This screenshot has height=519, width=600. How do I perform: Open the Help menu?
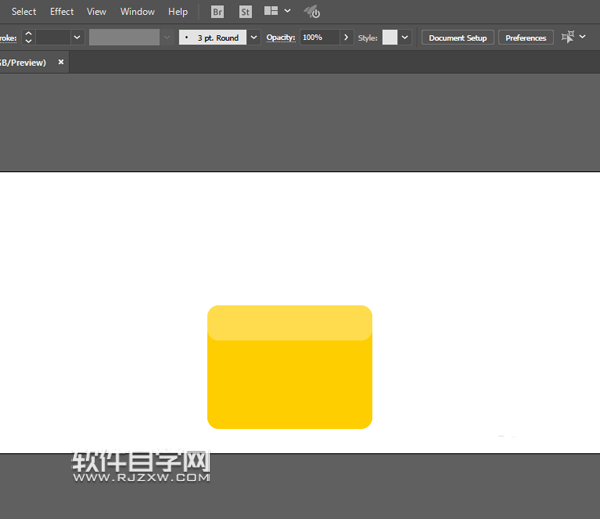click(178, 12)
